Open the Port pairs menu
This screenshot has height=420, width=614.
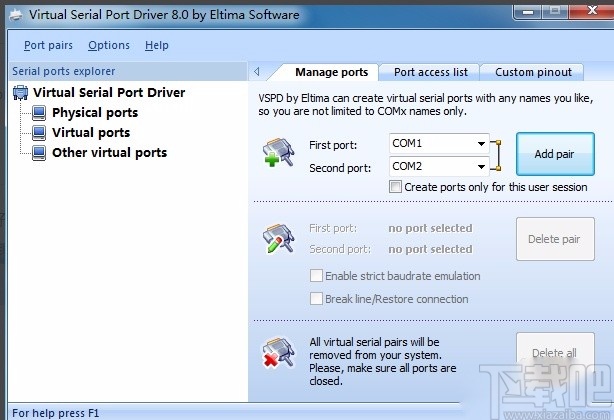click(48, 45)
